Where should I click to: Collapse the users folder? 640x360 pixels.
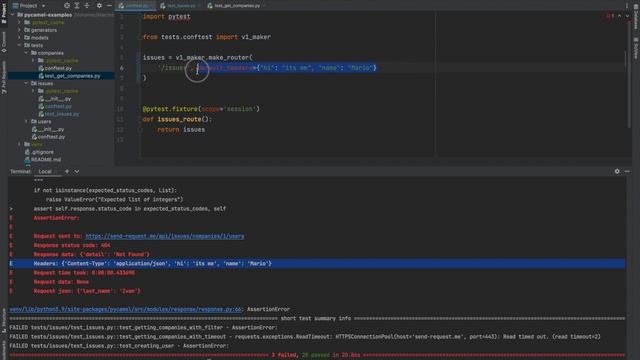[x=27, y=122]
